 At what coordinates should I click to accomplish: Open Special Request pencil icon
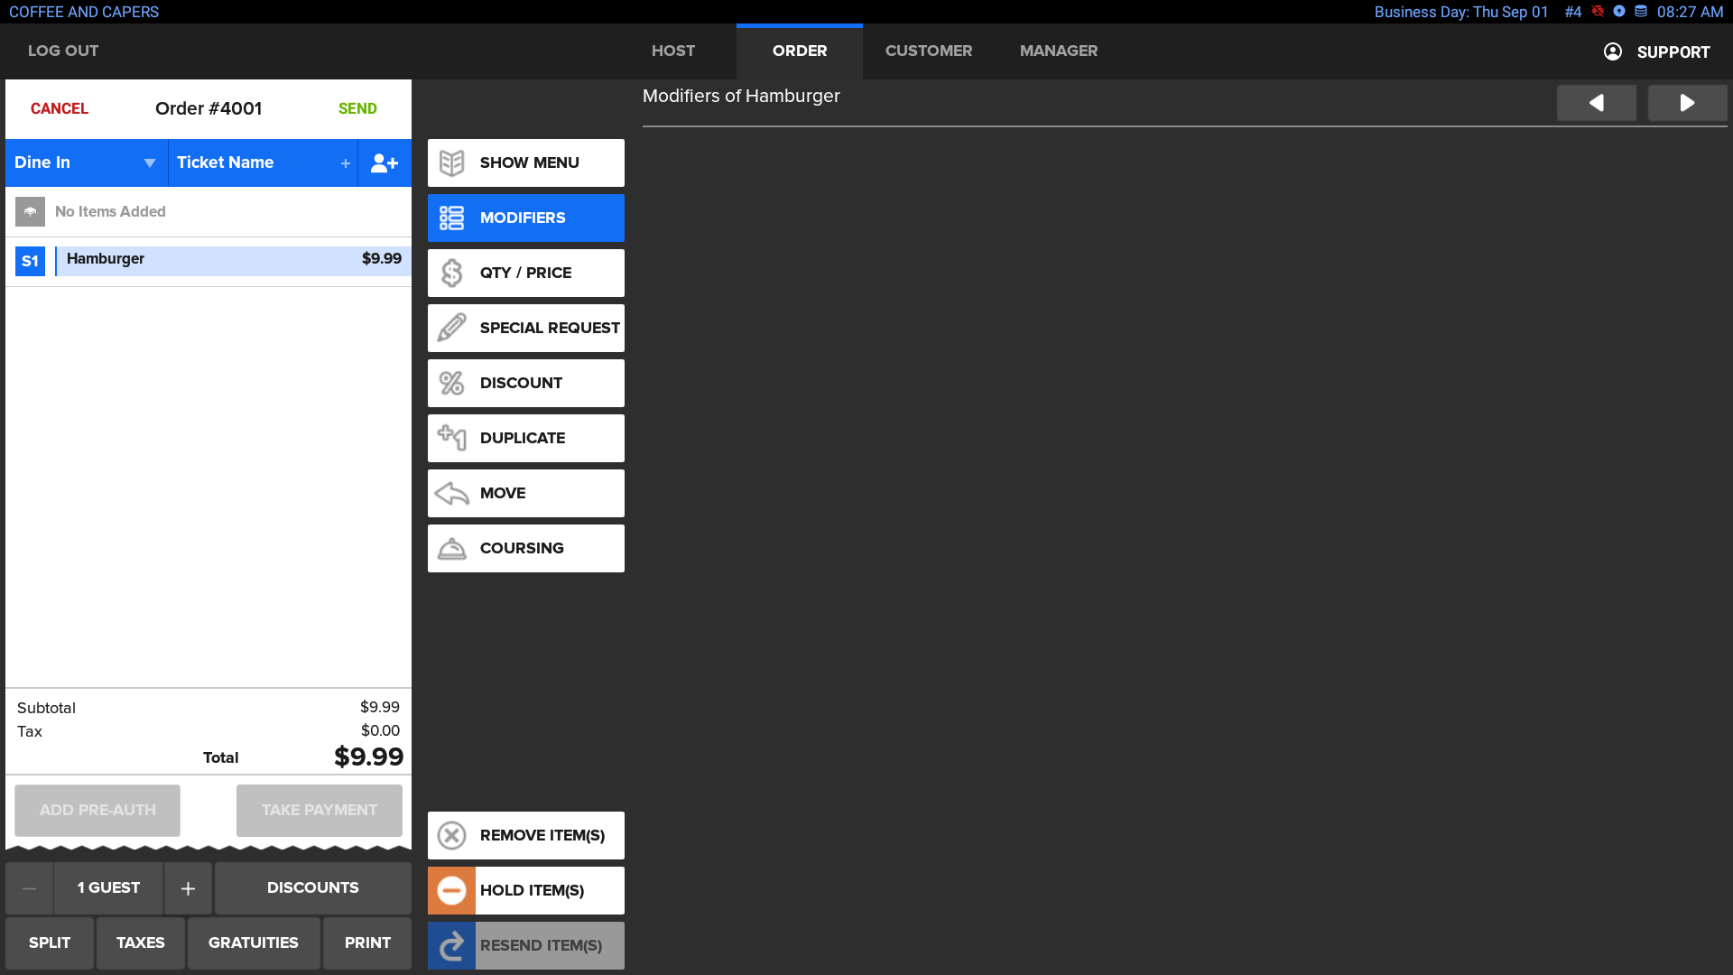(x=452, y=328)
